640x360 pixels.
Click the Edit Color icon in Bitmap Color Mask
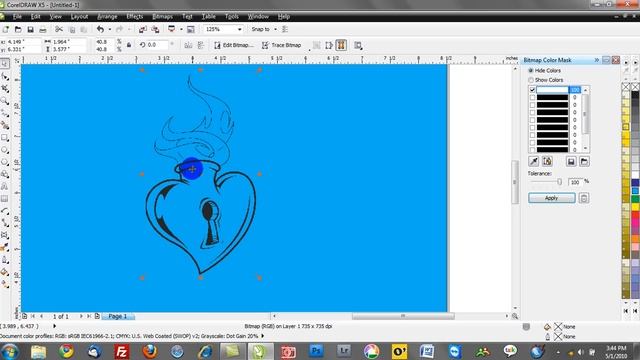(547, 161)
